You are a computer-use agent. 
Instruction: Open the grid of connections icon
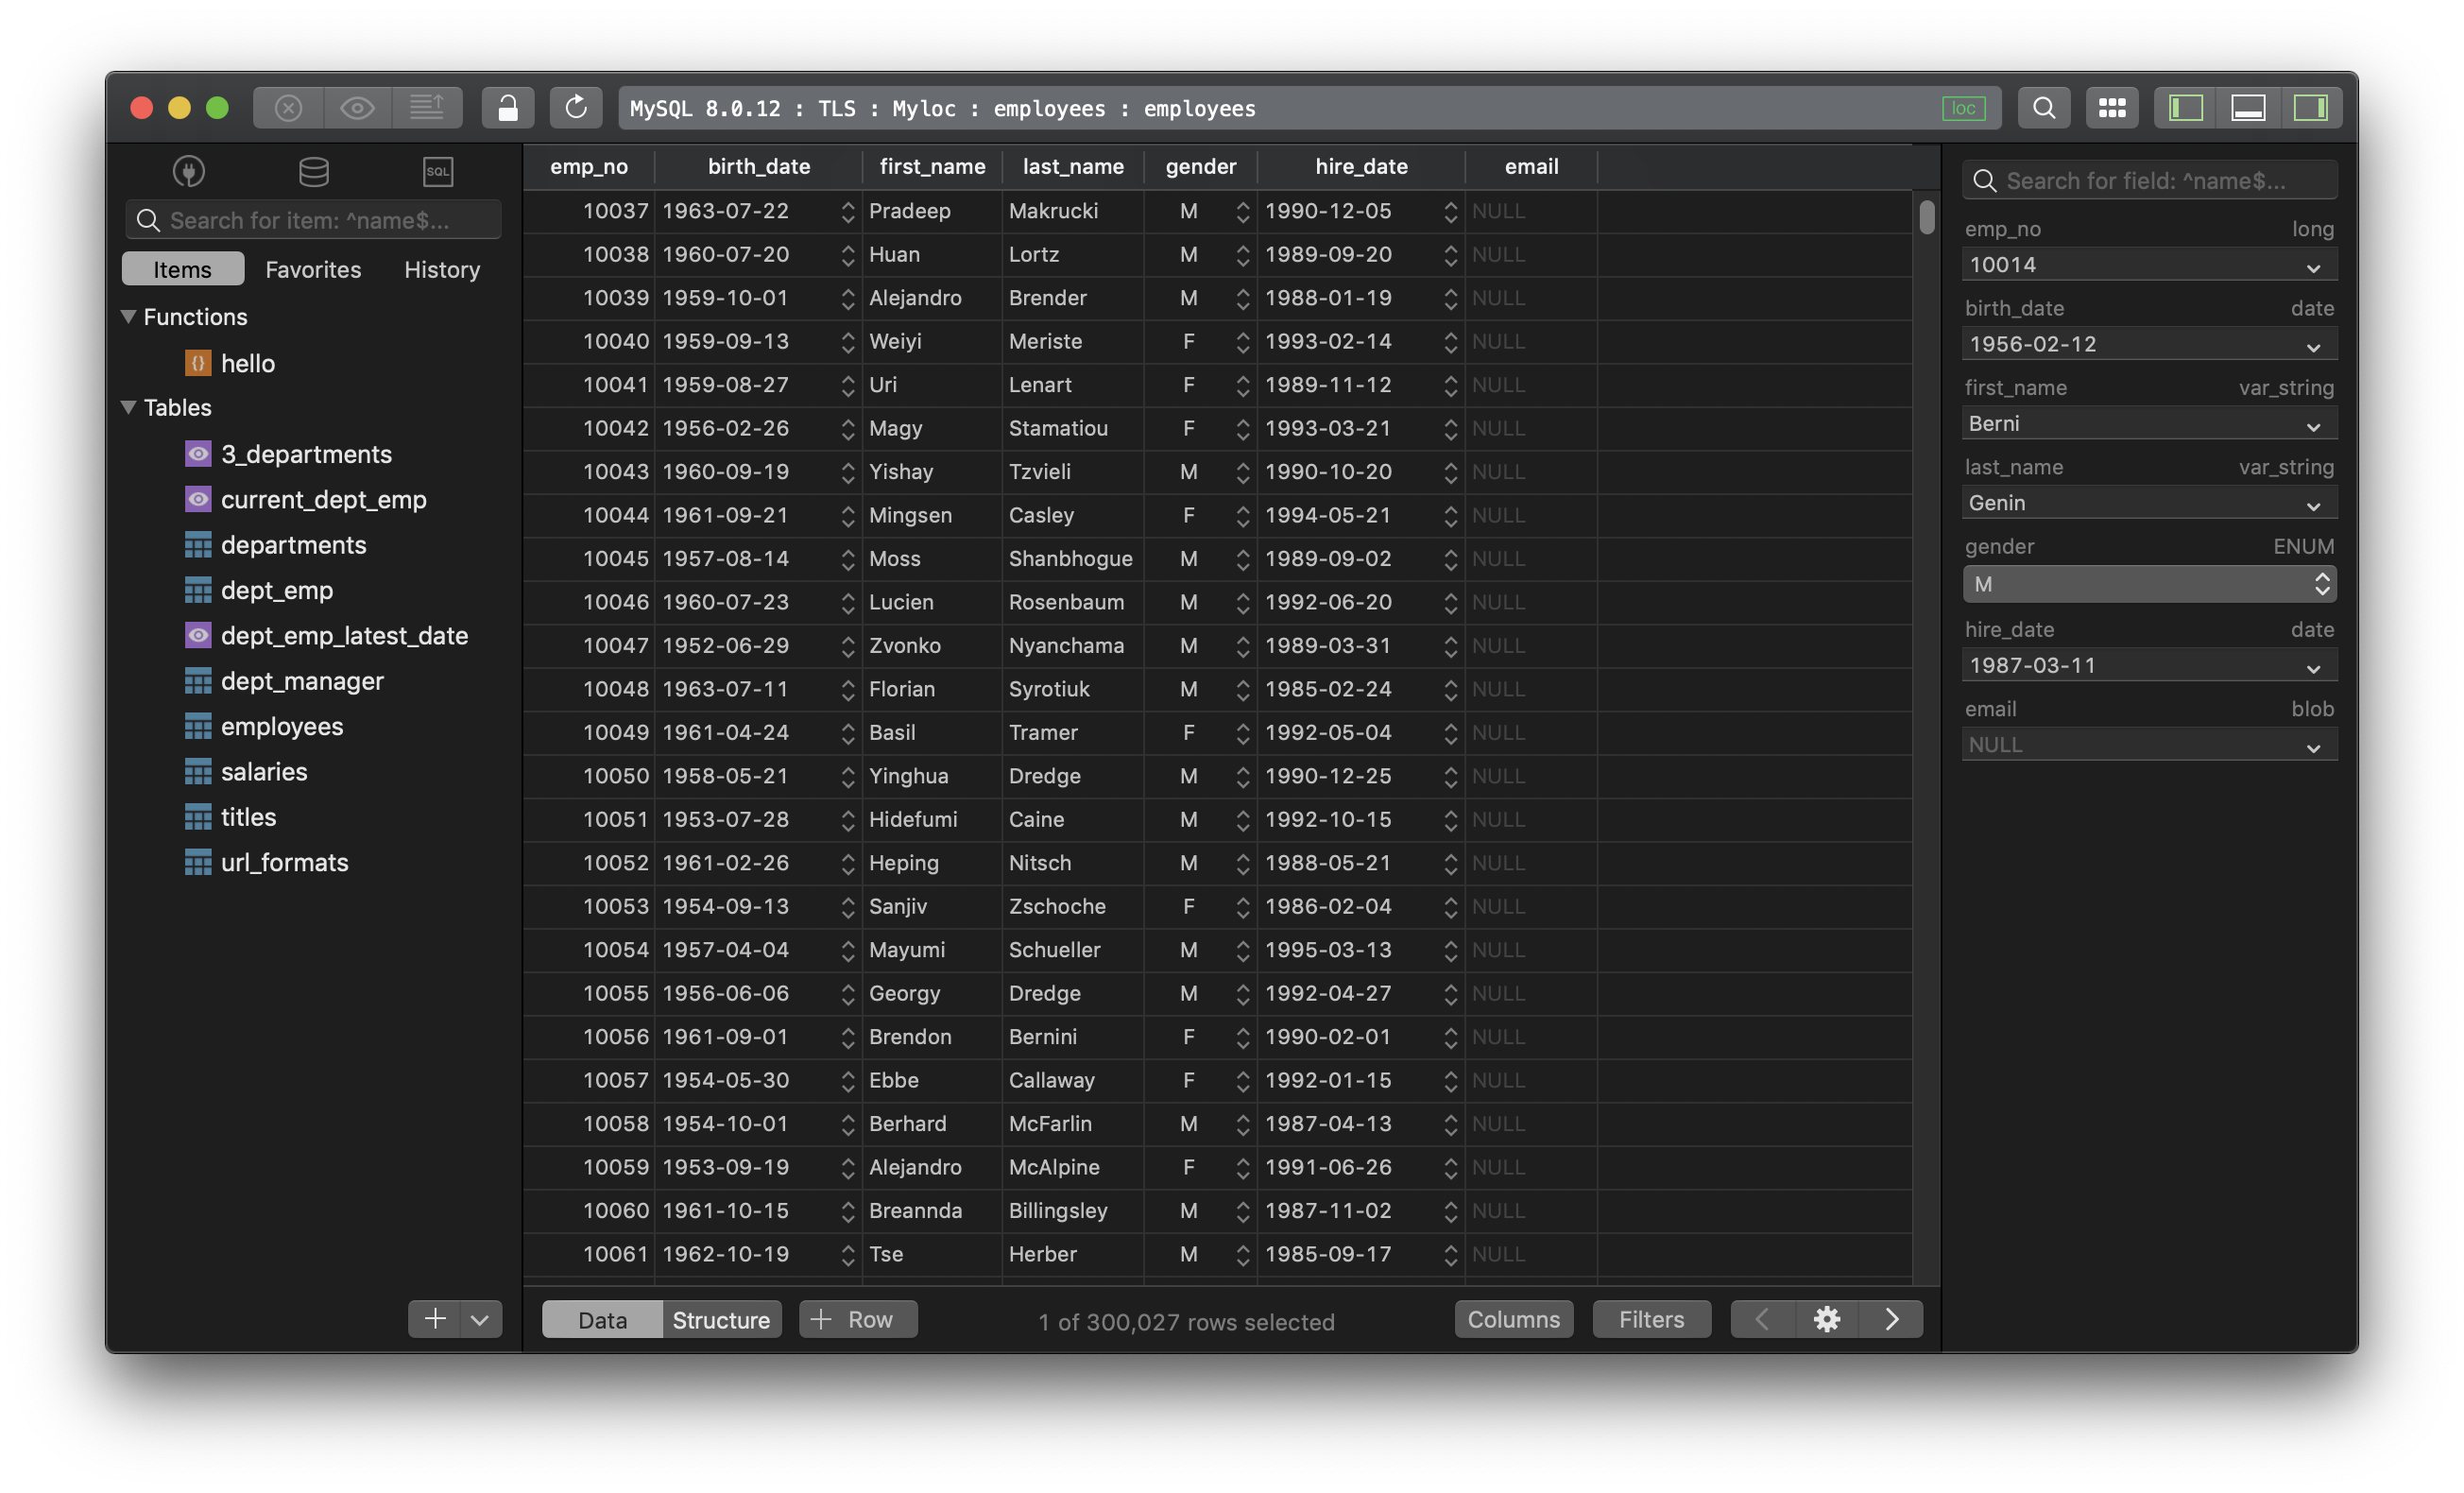2112,108
